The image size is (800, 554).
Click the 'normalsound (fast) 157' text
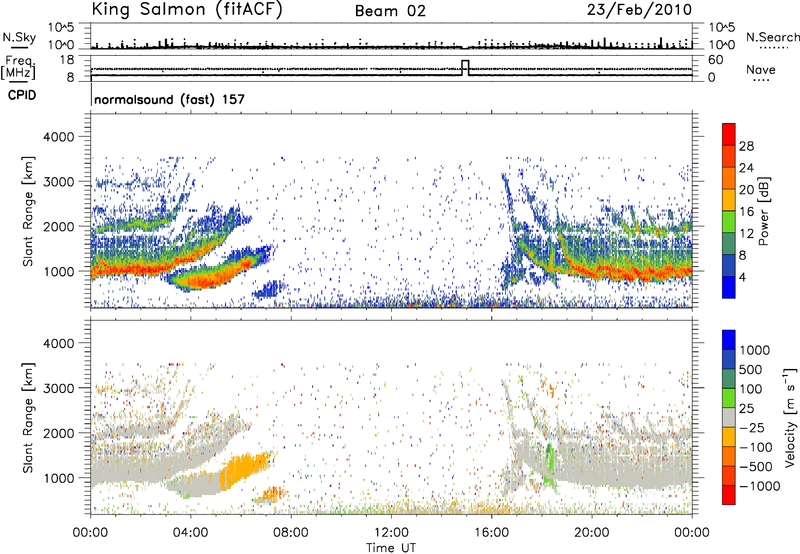169,99
